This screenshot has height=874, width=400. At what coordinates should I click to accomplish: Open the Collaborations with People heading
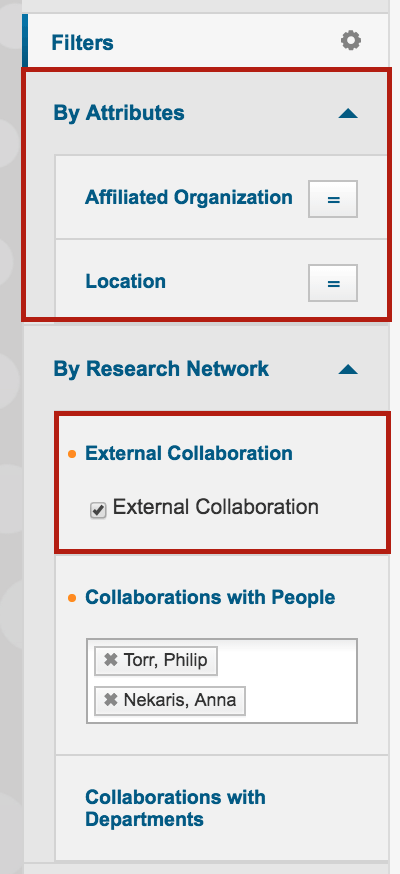pos(210,598)
